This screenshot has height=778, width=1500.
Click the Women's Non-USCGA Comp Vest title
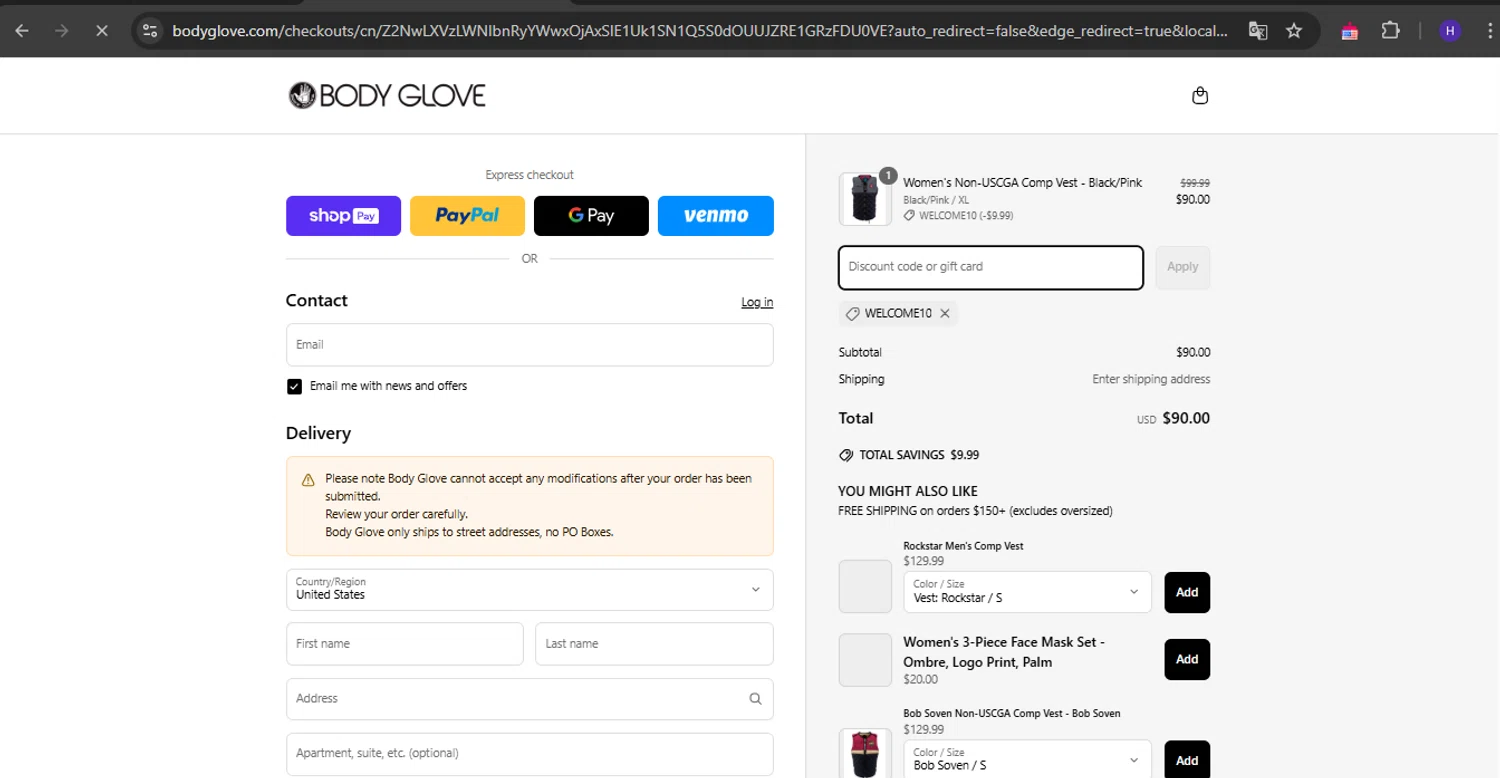[1022, 183]
